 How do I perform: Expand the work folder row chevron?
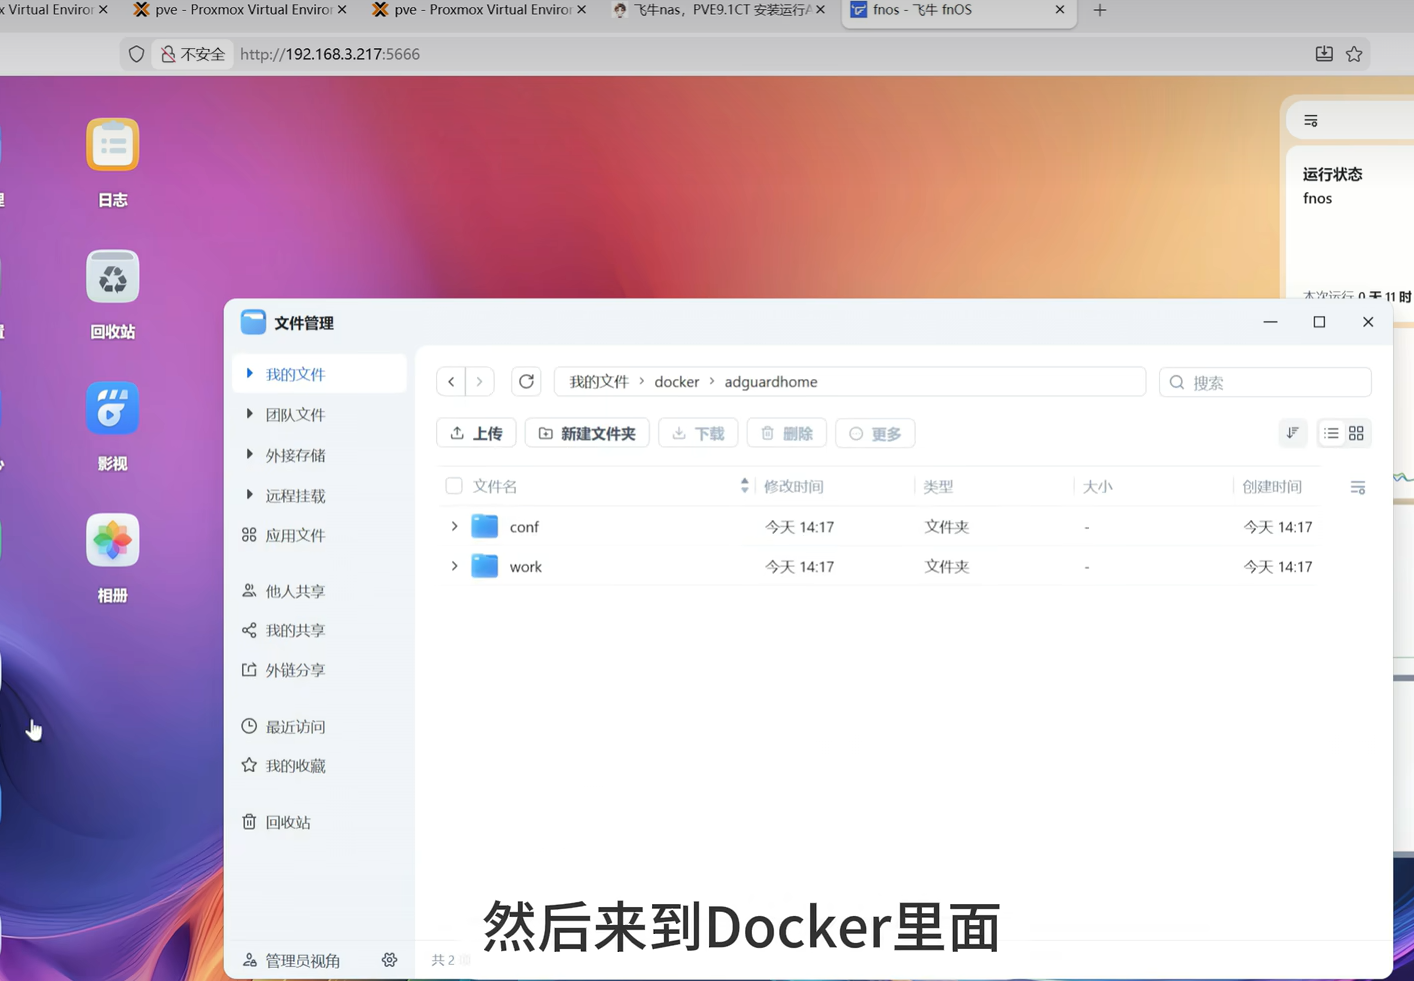[x=454, y=567]
